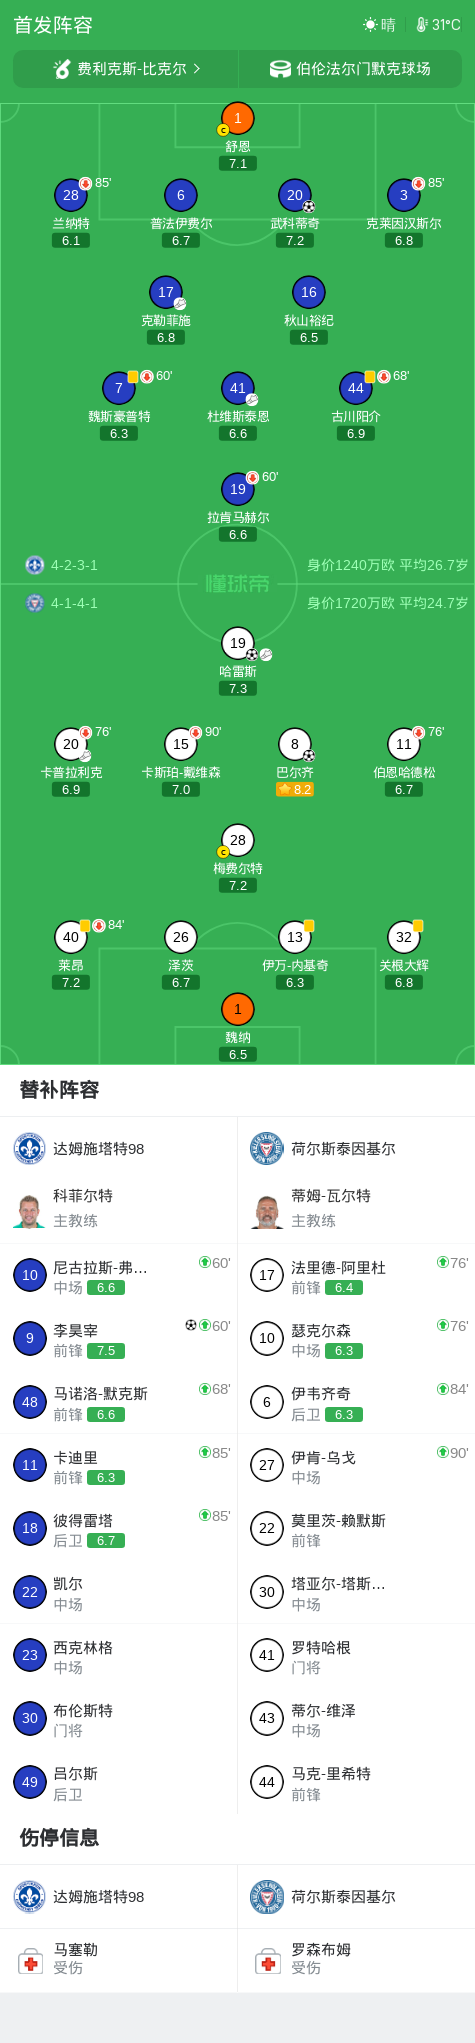Open the 荷尔斯泰因基尔 team crest in substitutes

tap(267, 1148)
